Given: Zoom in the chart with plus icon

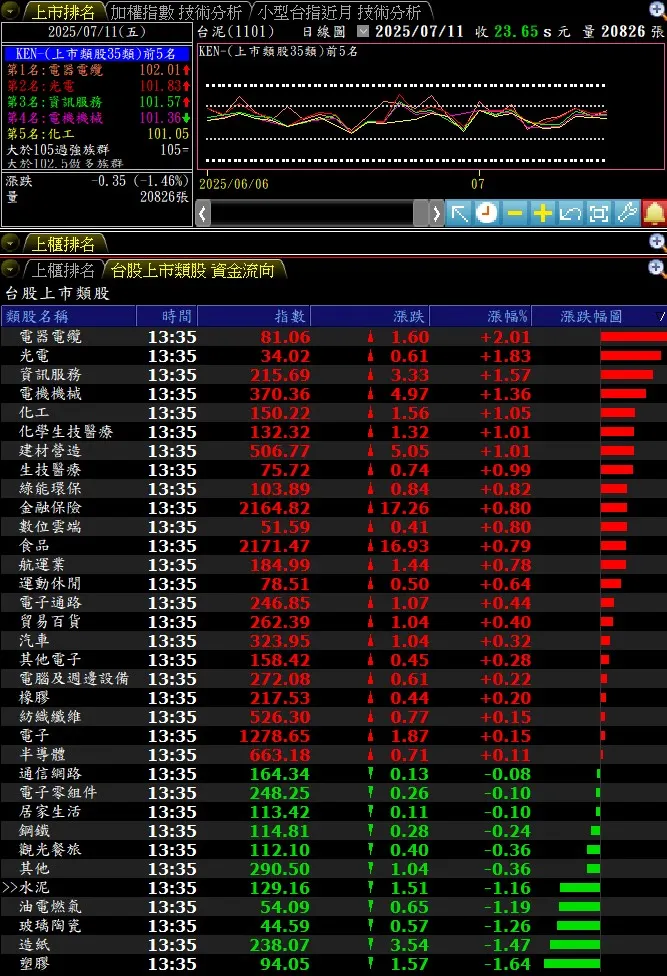Looking at the screenshot, I should click(543, 214).
